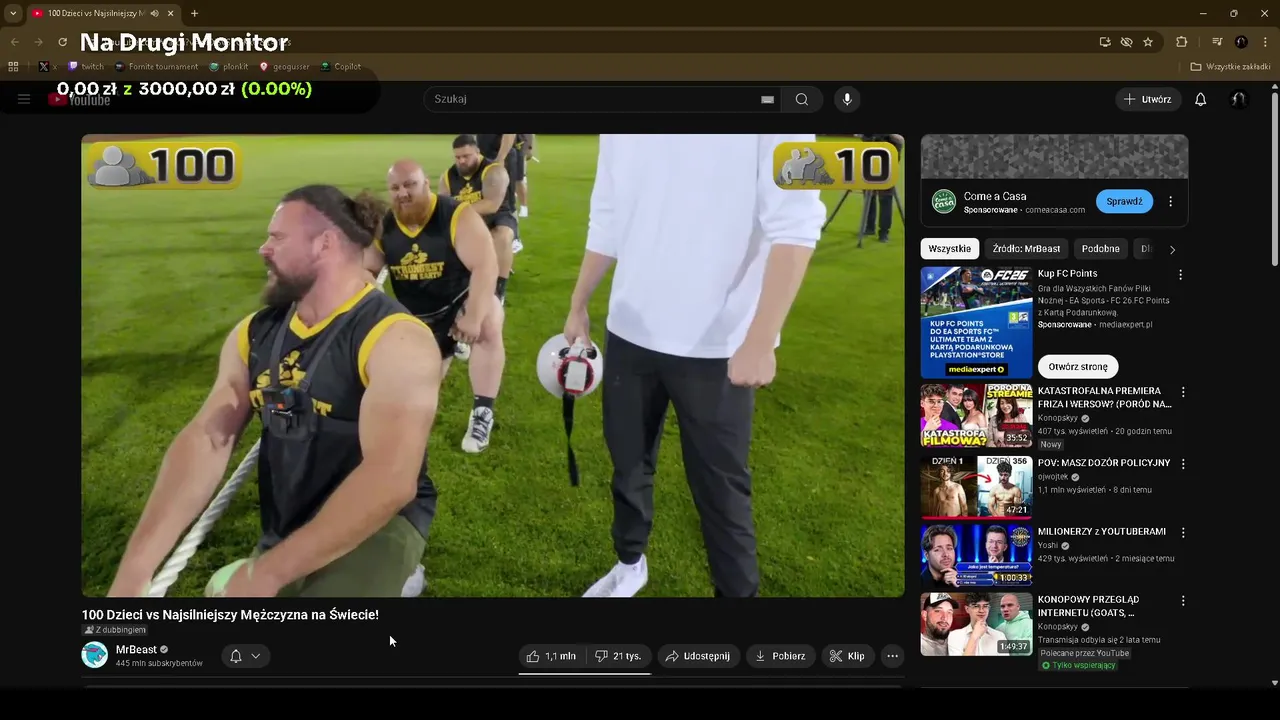Open options for POV: MASZ DOZÓR POLICYJNY
The height and width of the screenshot is (720, 1280).
click(x=1183, y=464)
